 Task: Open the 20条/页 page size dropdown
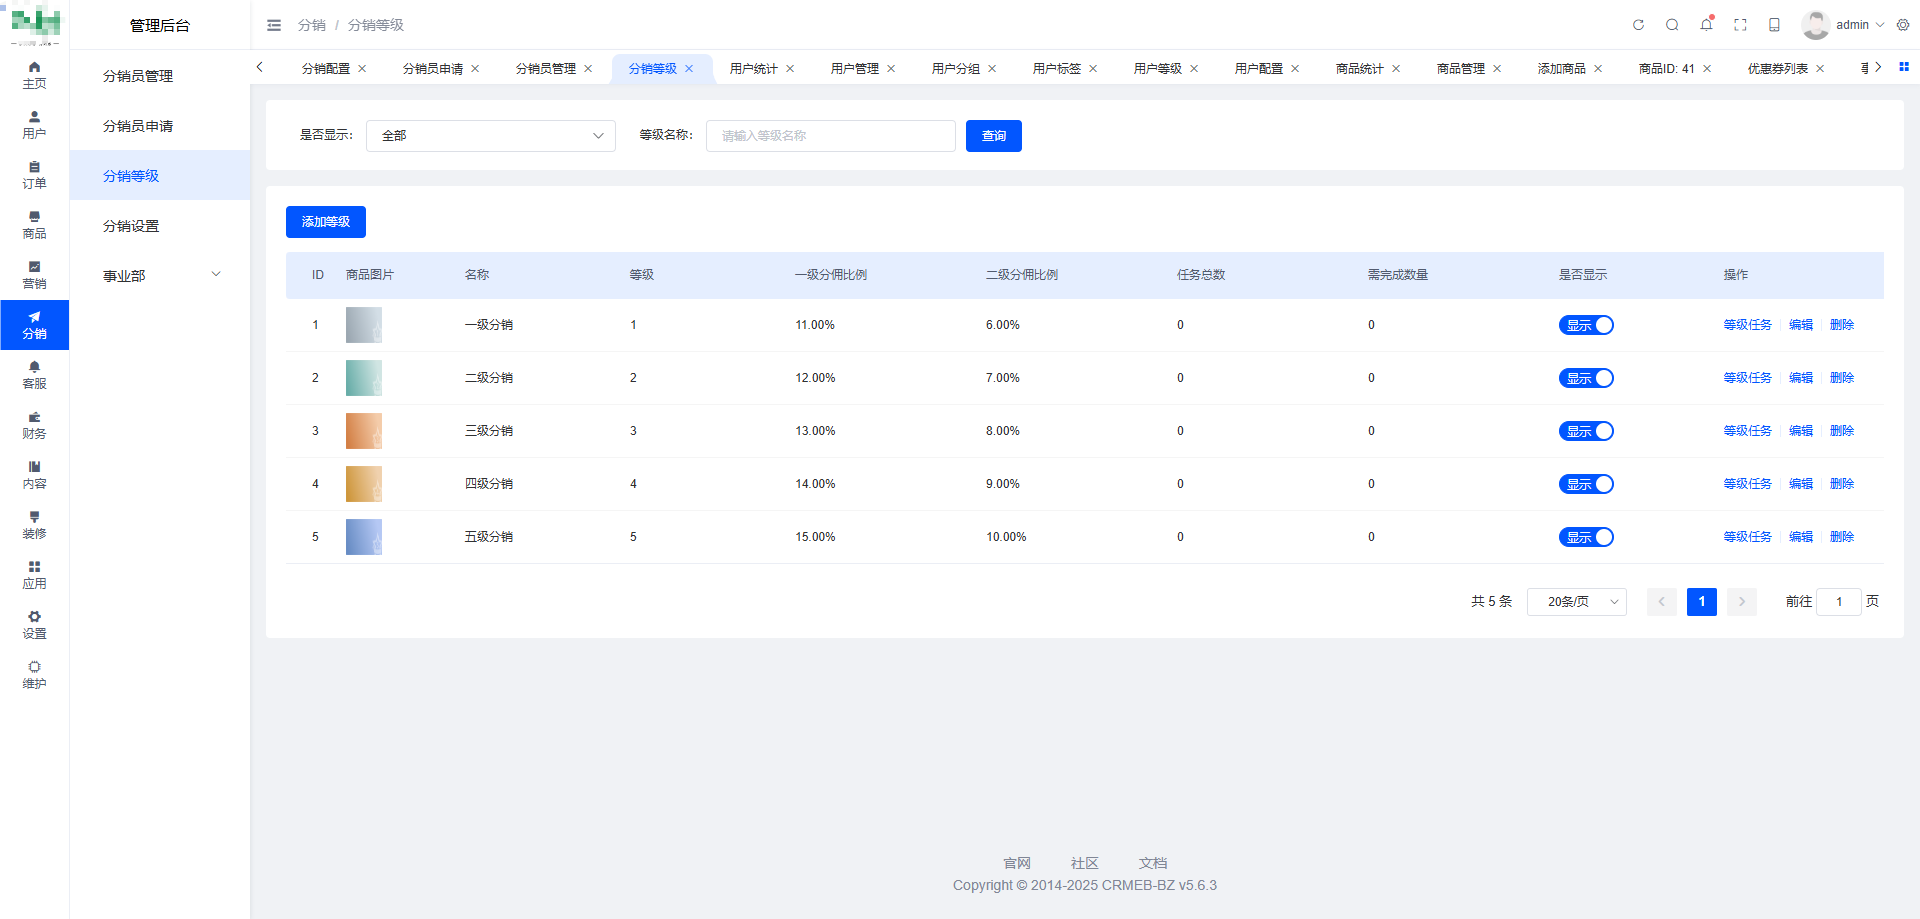click(1576, 602)
